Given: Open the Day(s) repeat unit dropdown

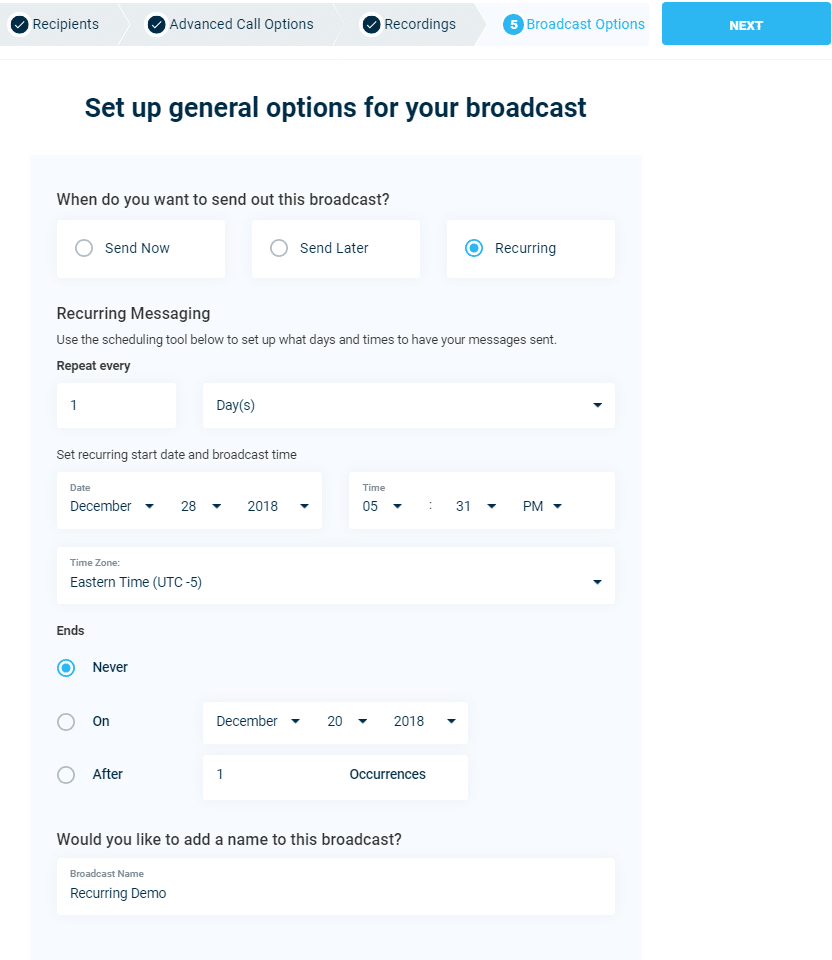Looking at the screenshot, I should point(408,405).
